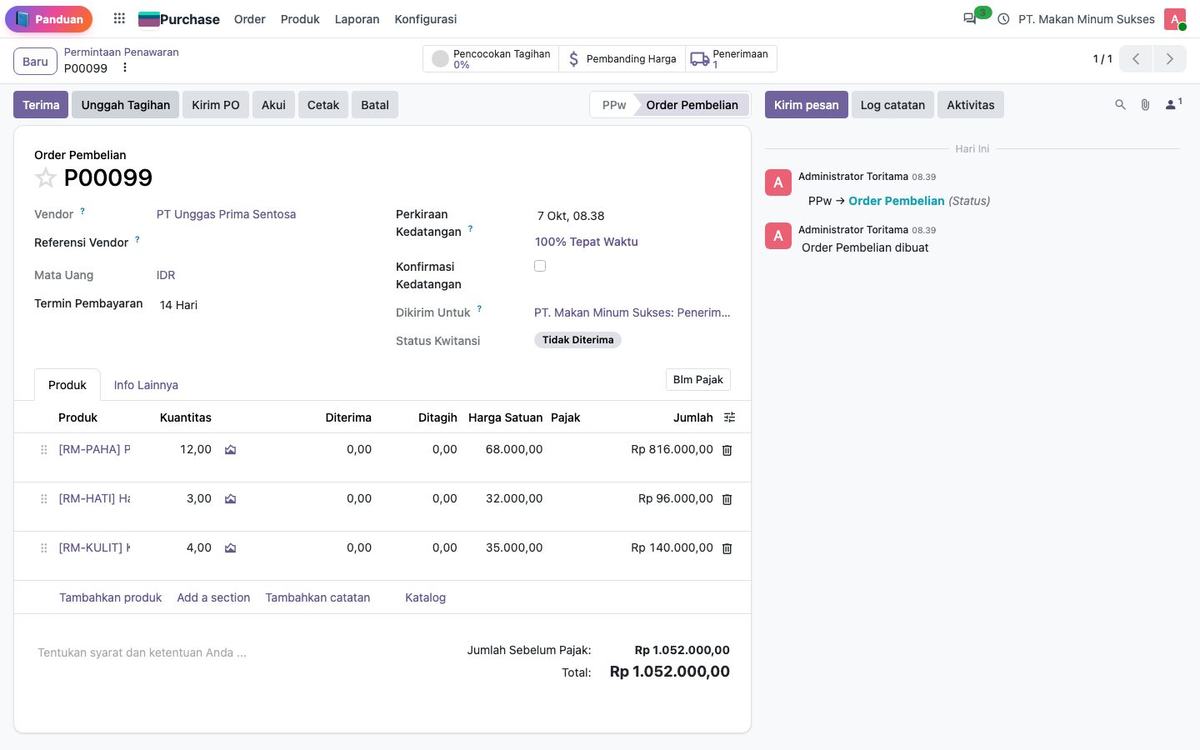This screenshot has width=1200, height=750.
Task: Delete the RM-PAHA order line
Action: [727, 450]
